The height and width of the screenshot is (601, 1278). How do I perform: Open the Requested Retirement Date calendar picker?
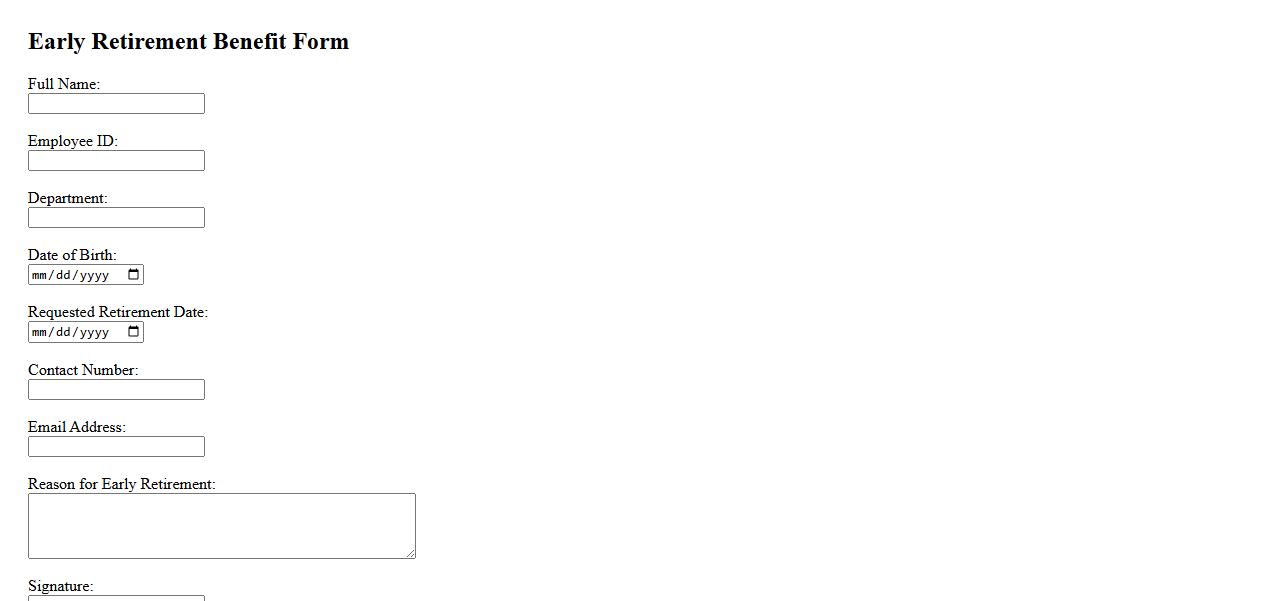(134, 332)
